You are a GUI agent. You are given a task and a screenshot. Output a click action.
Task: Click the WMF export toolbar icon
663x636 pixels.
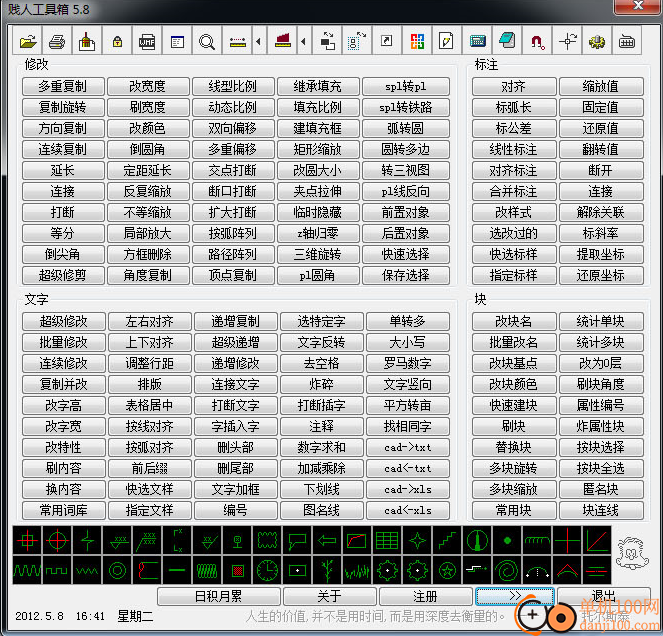click(147, 41)
